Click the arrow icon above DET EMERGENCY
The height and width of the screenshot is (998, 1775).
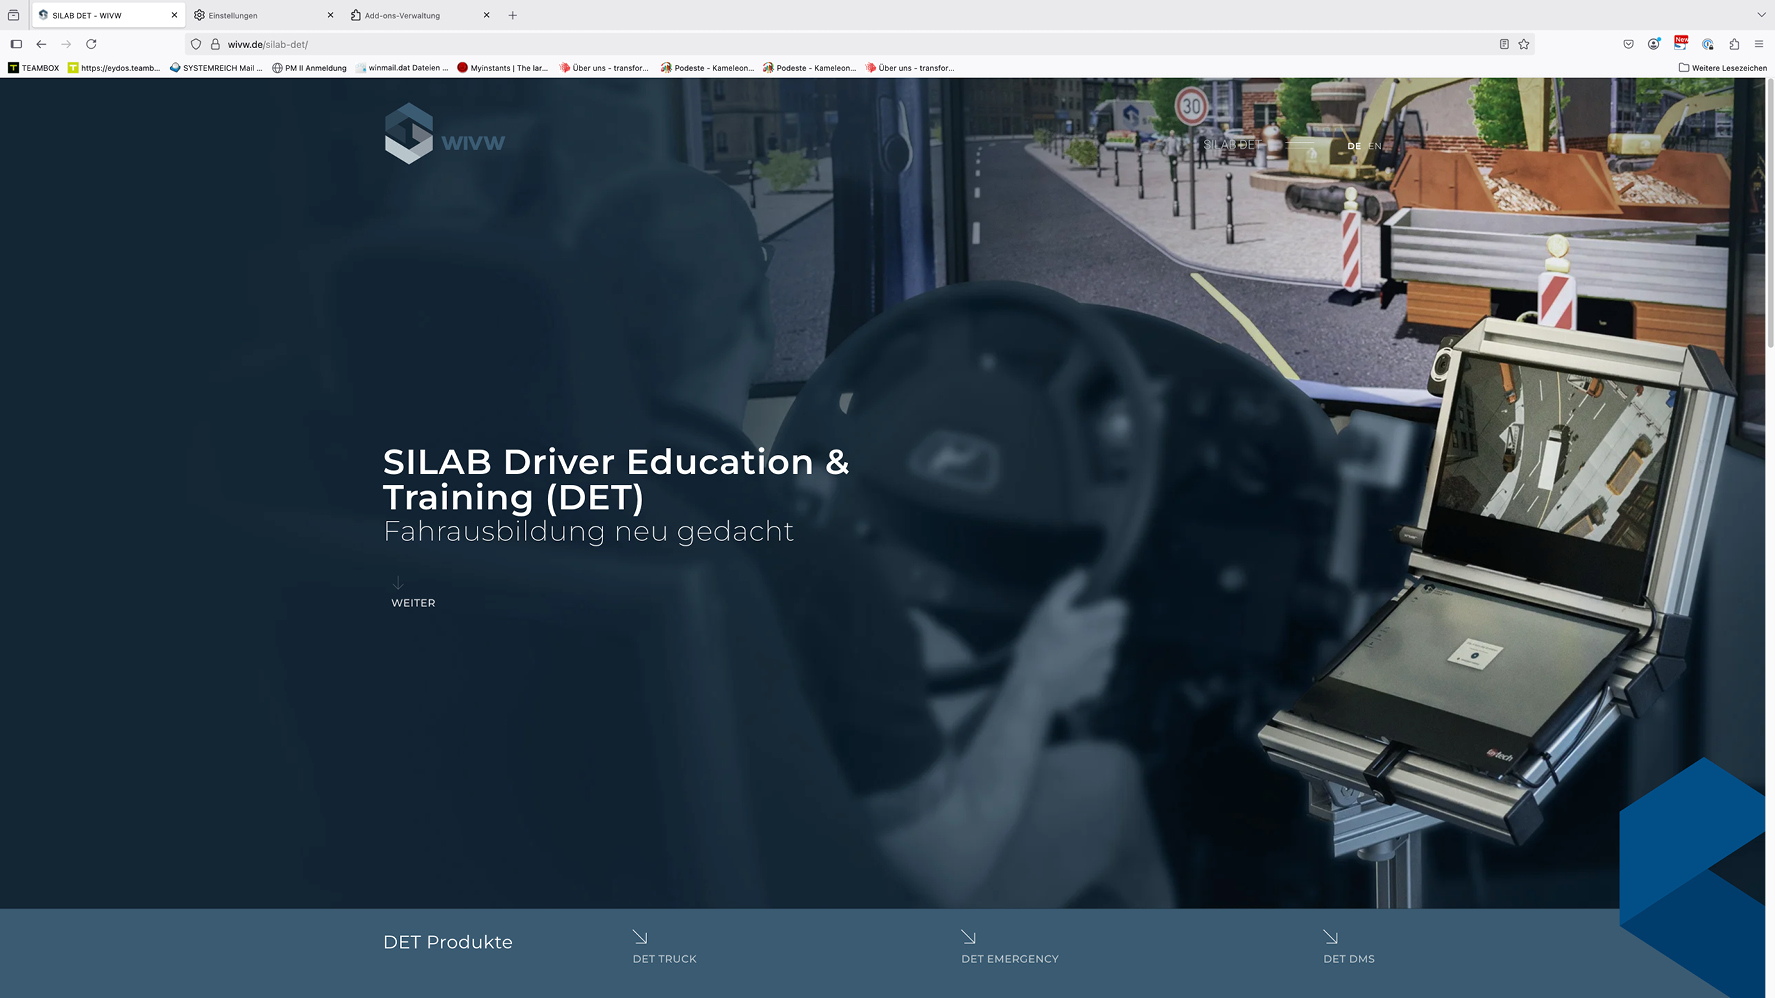[969, 937]
